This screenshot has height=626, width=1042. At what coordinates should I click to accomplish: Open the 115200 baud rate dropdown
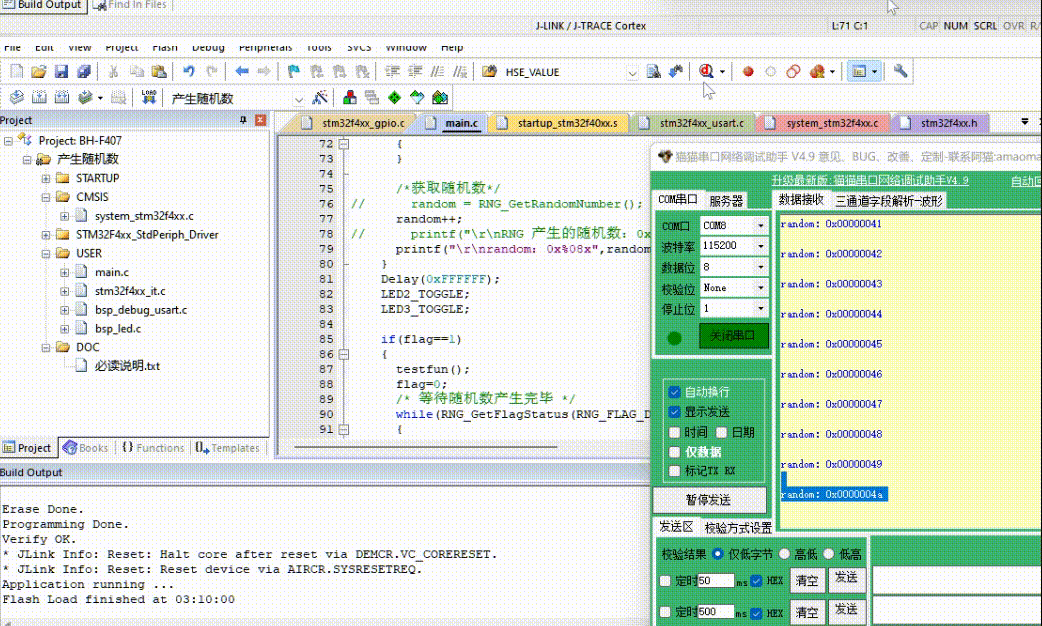[761, 246]
